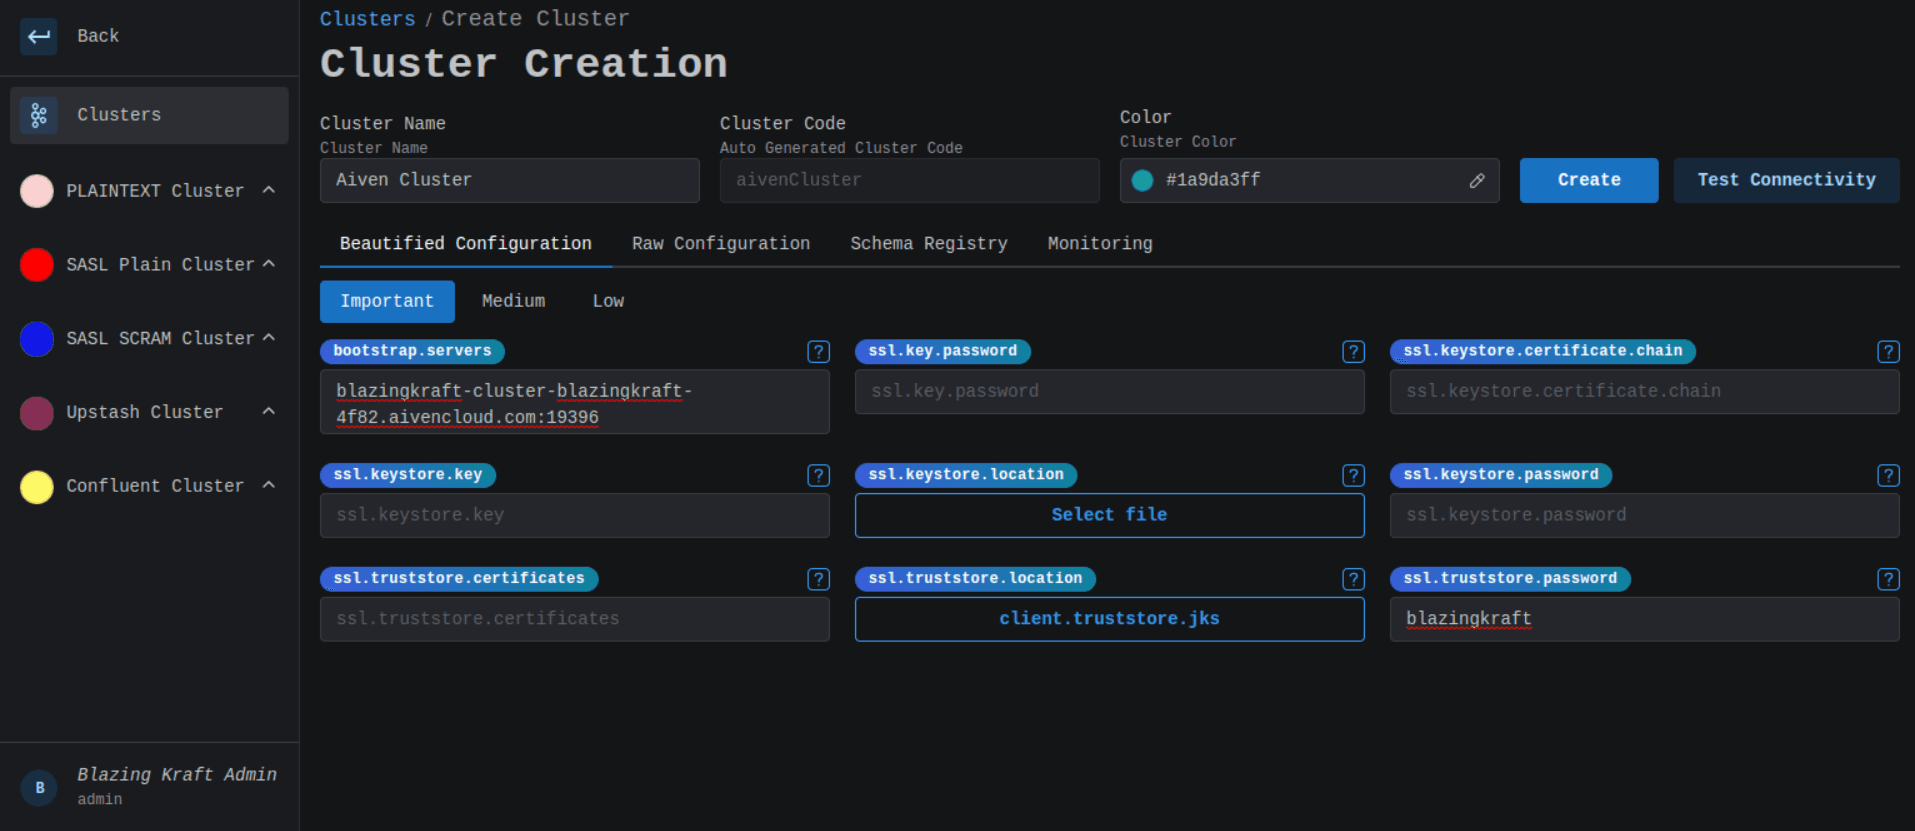This screenshot has width=1915, height=831.
Task: Click the color edit pencil icon
Action: click(1477, 181)
